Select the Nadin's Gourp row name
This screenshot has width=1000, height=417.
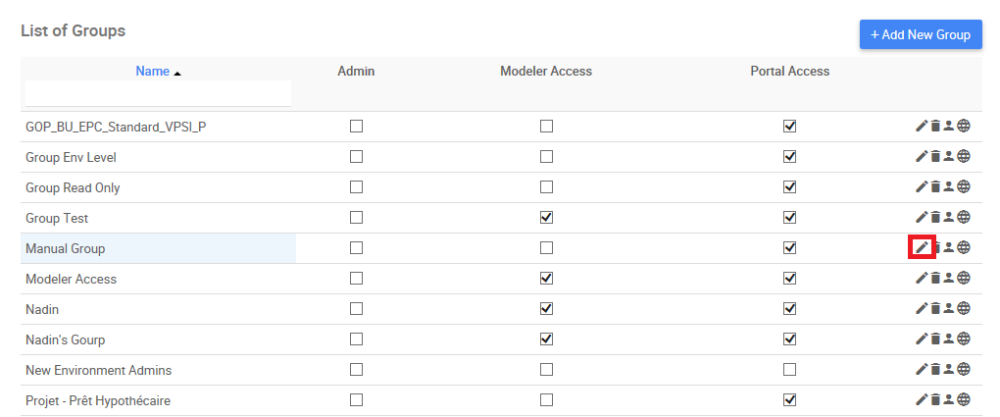coord(65,340)
